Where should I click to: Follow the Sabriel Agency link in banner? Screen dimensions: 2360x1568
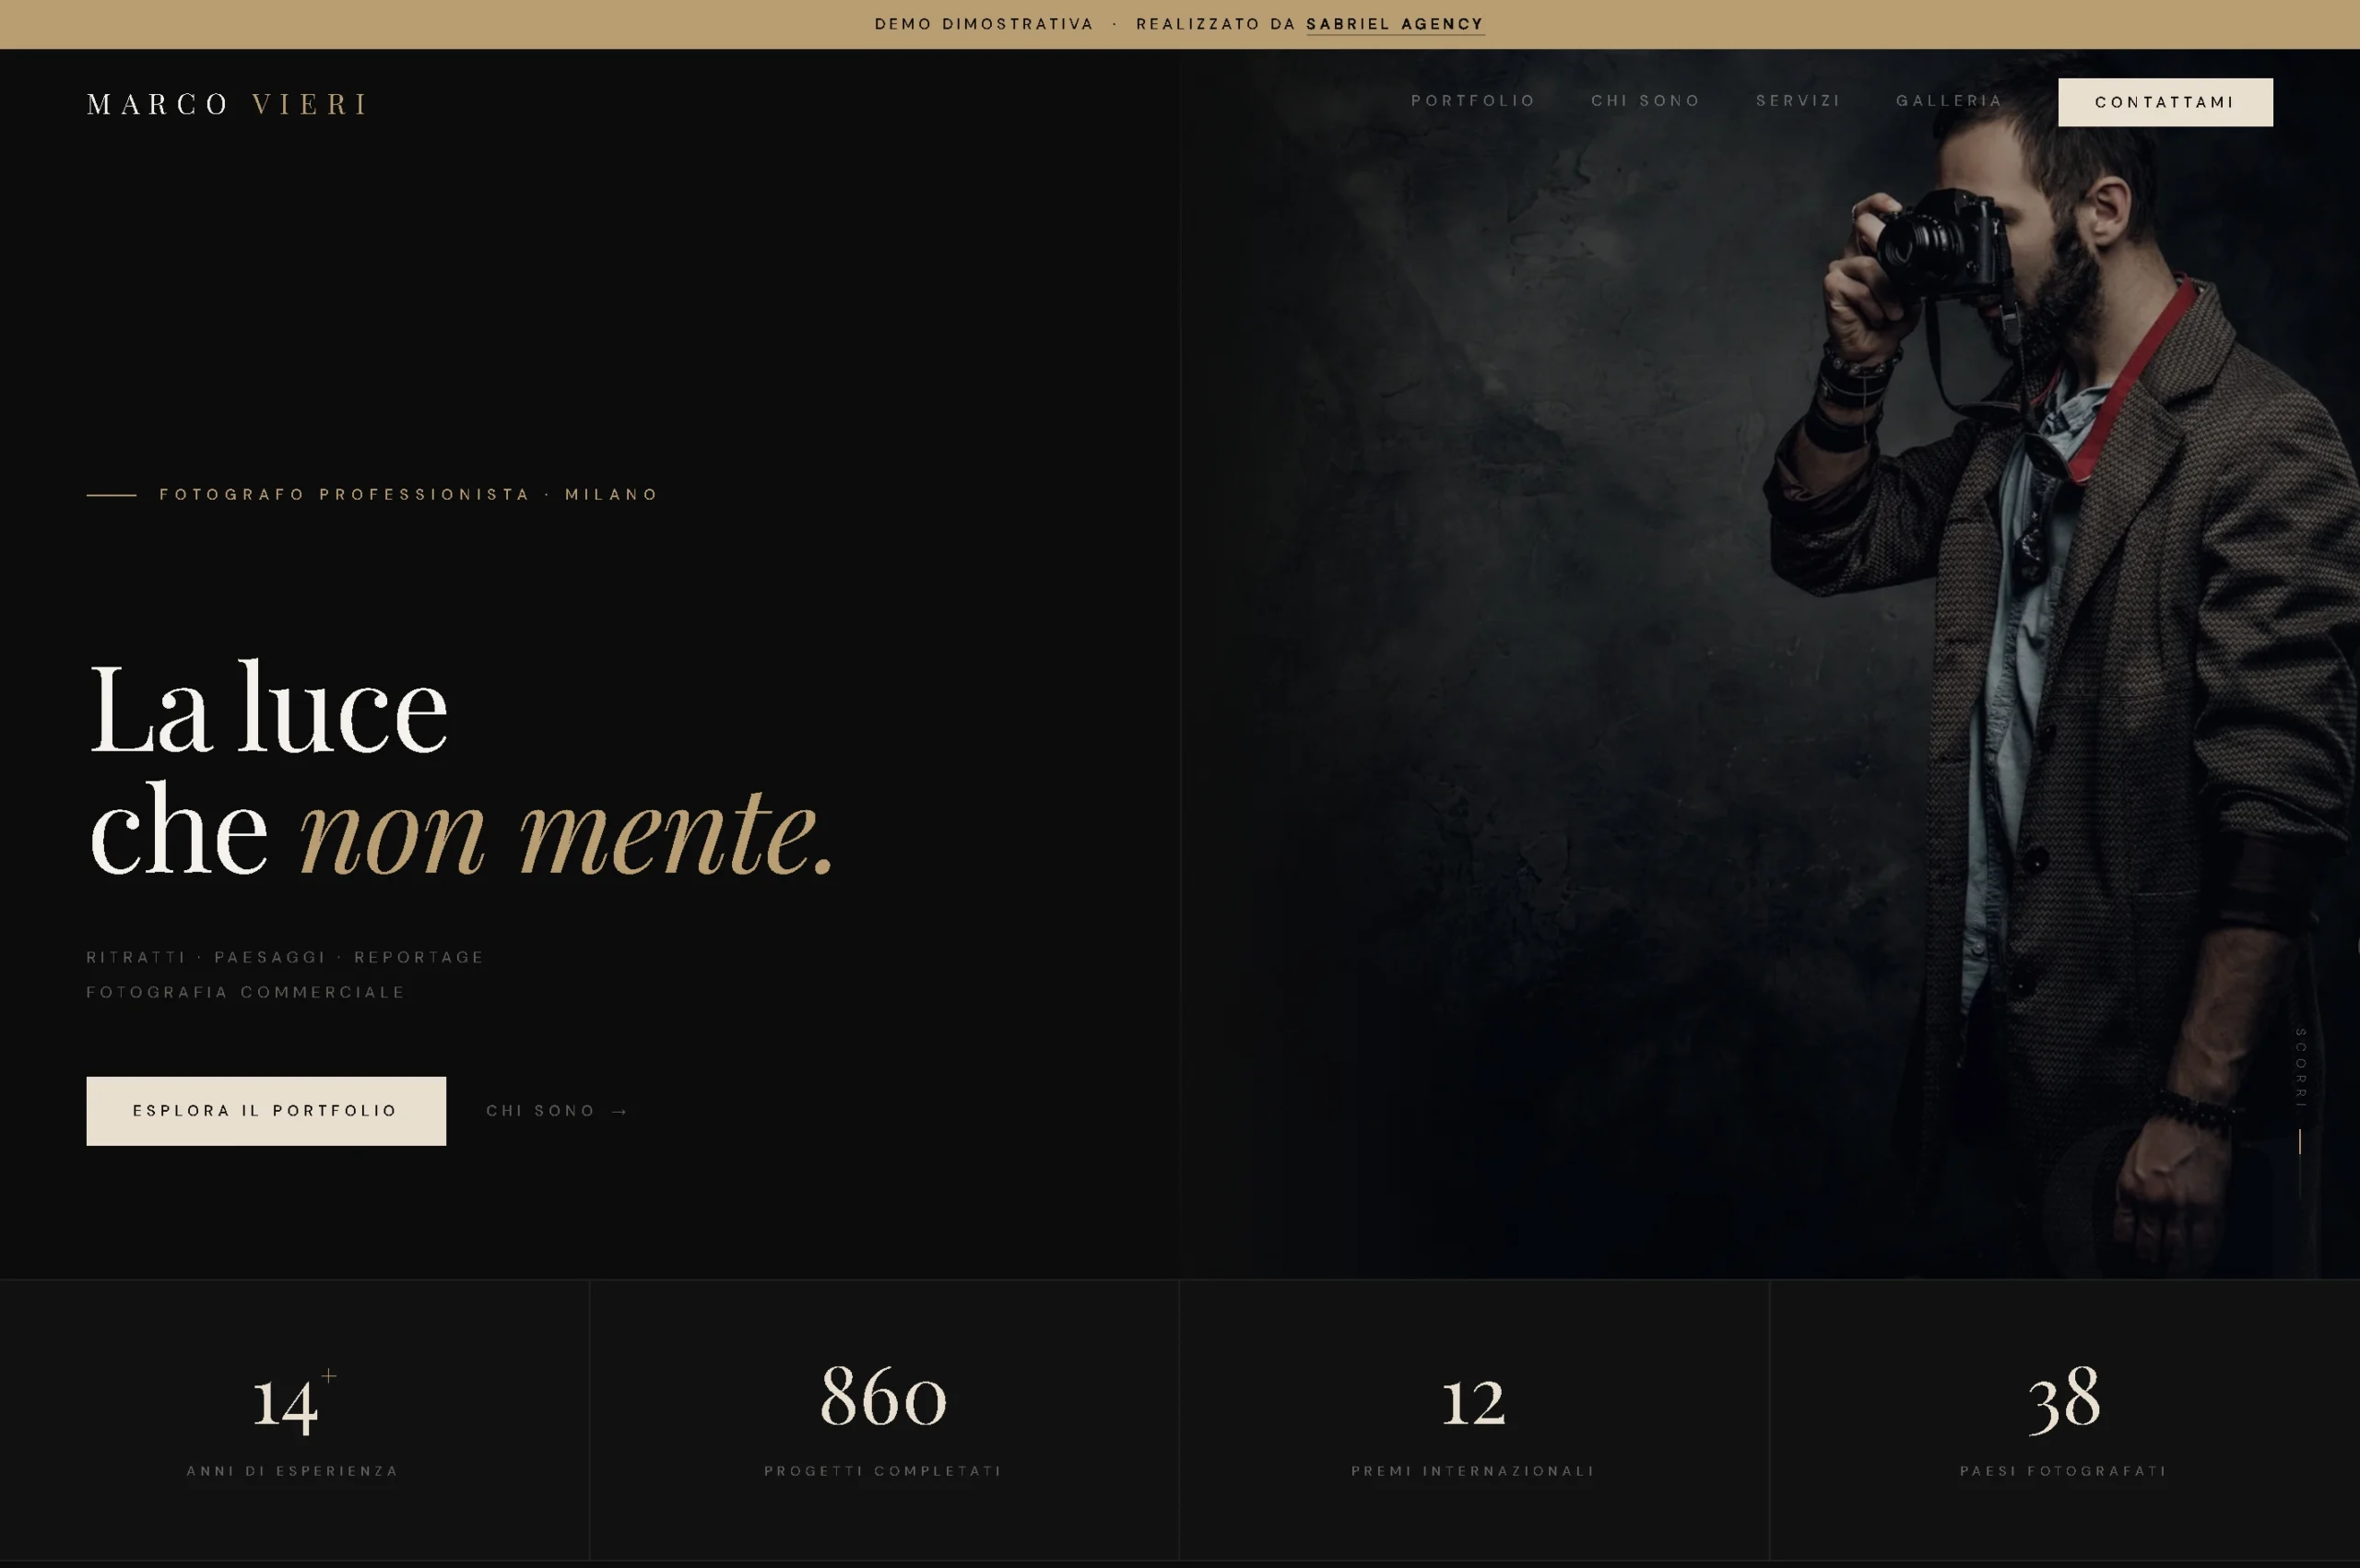tap(1395, 24)
